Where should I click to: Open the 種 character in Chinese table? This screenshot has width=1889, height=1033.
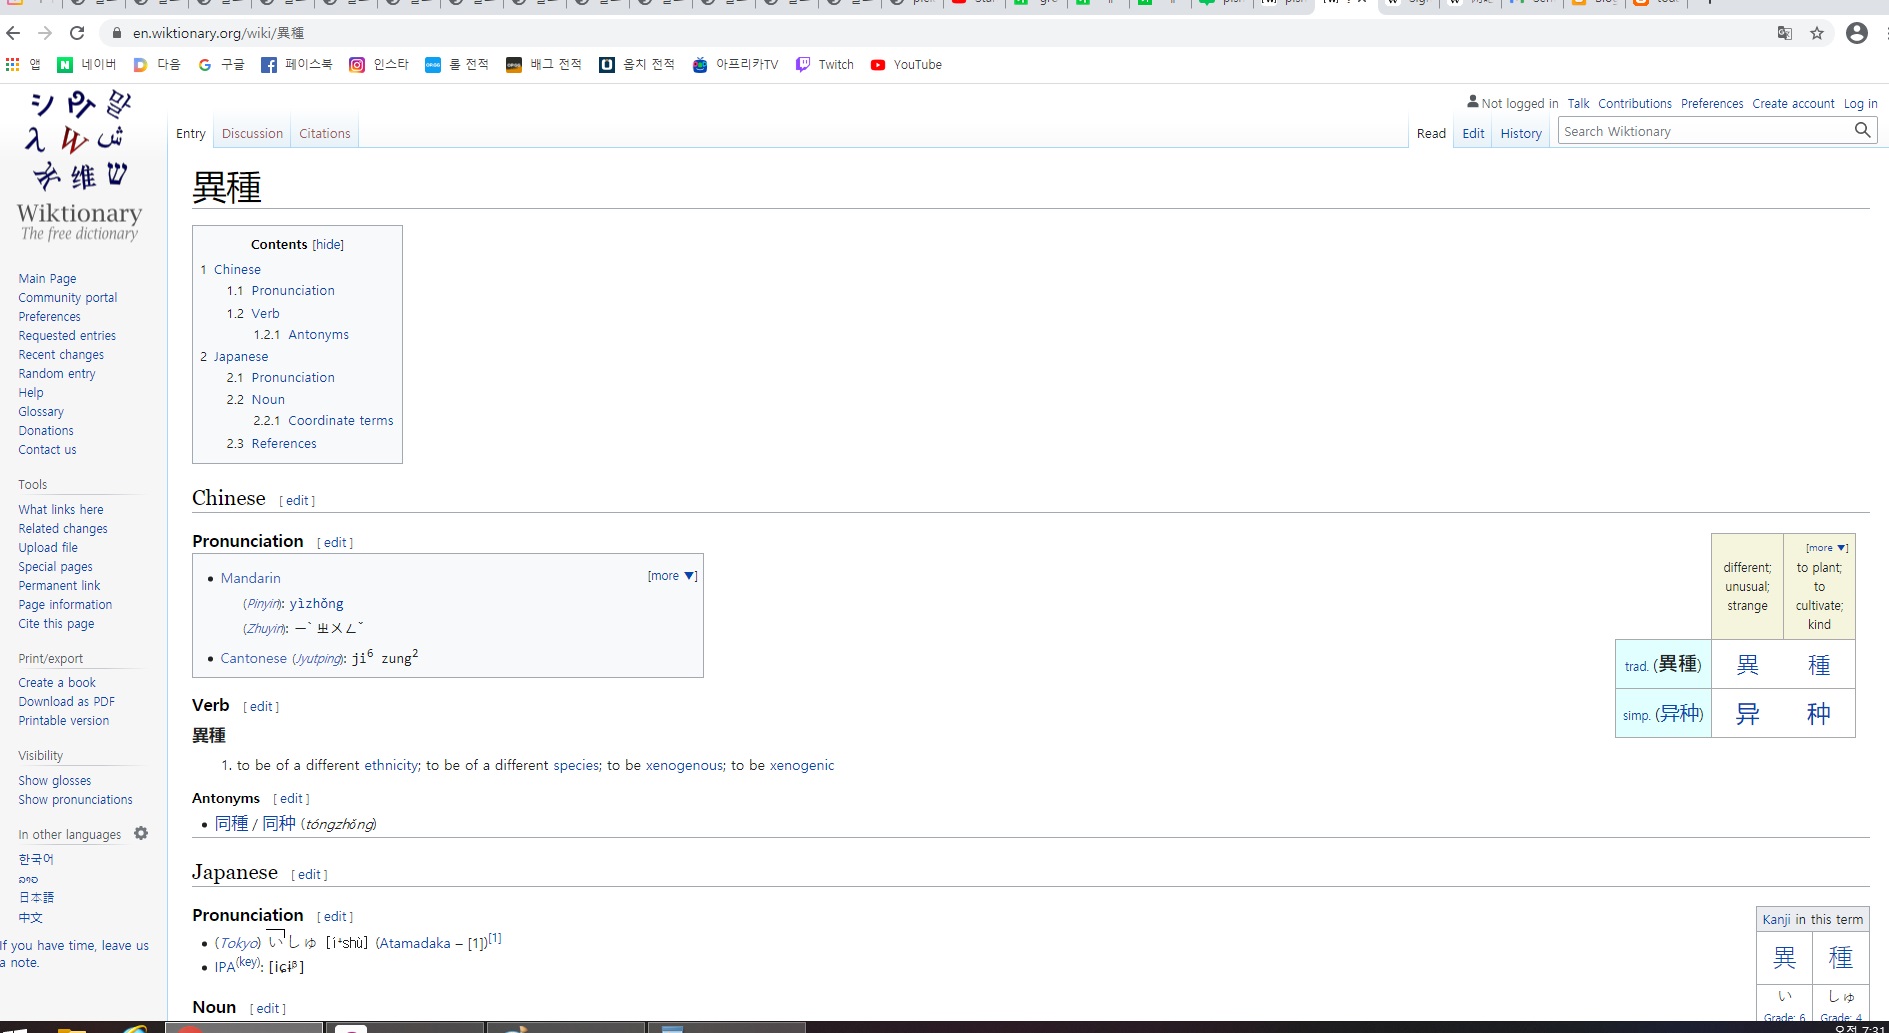(1819, 665)
